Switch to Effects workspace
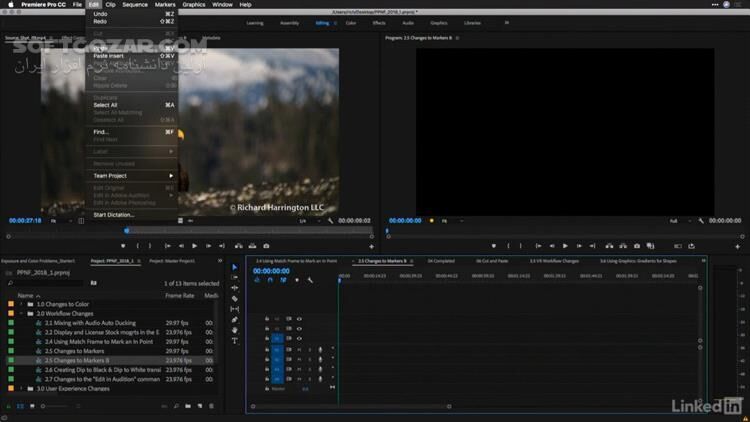This screenshot has height=422, width=750. (x=379, y=23)
